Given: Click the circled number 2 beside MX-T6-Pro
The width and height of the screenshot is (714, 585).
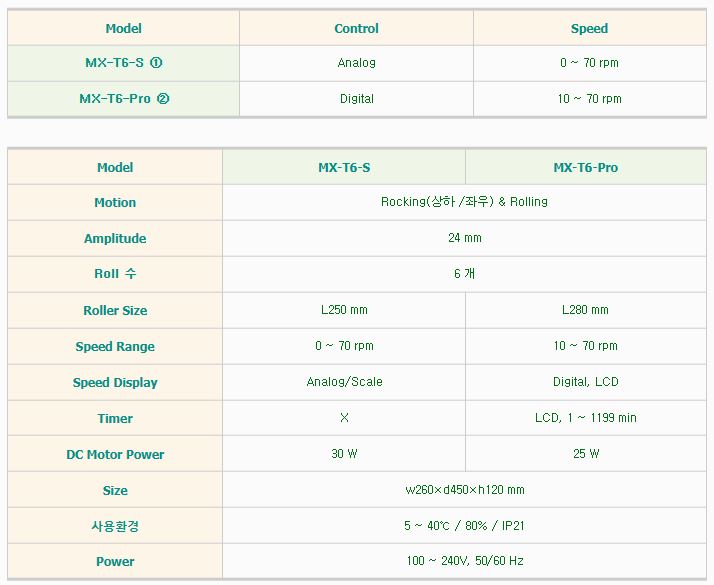Looking at the screenshot, I should (163, 99).
